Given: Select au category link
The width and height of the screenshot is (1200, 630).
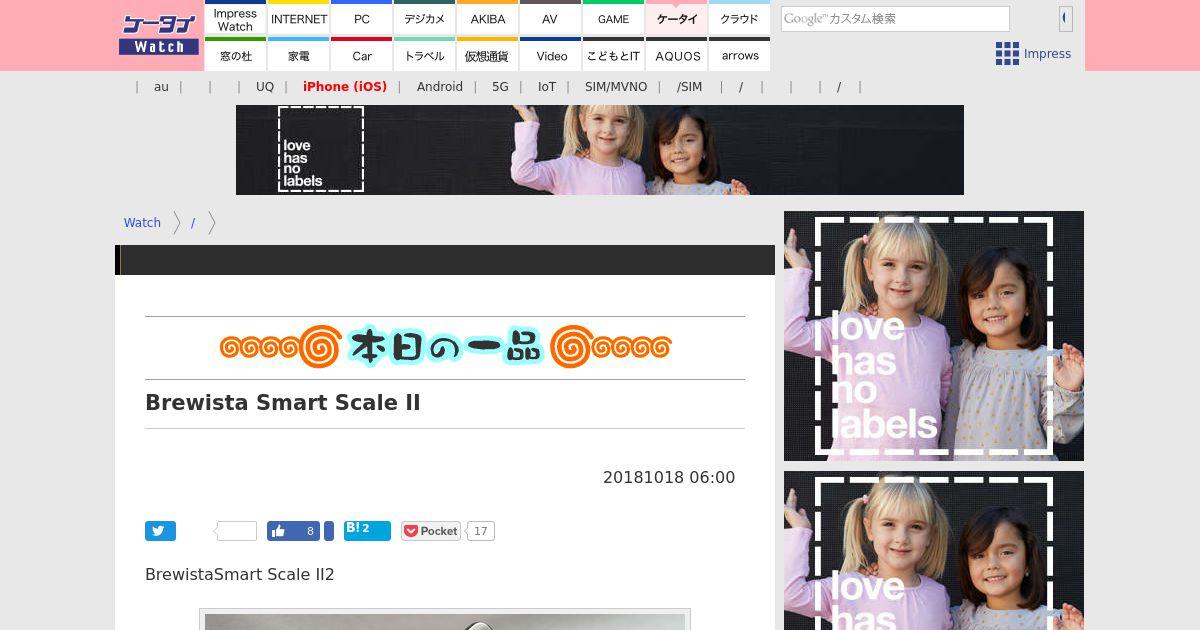Looking at the screenshot, I should 161,87.
